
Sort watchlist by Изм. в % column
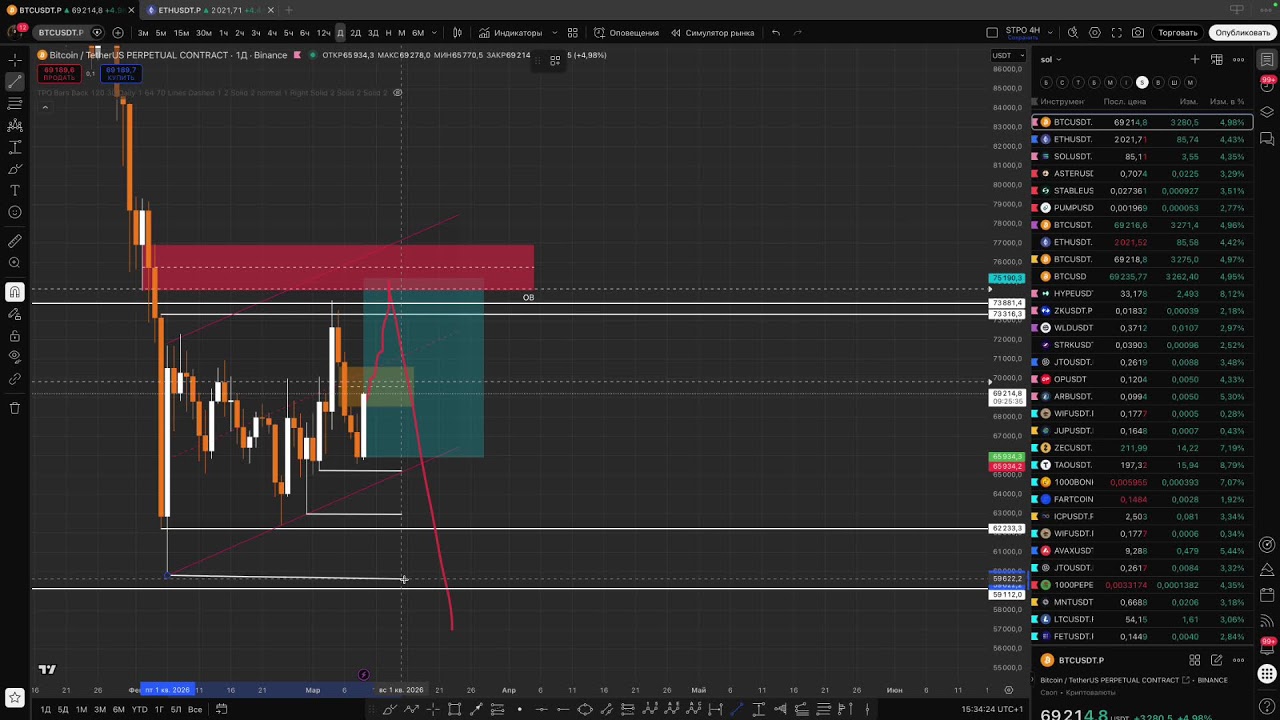1226,102
